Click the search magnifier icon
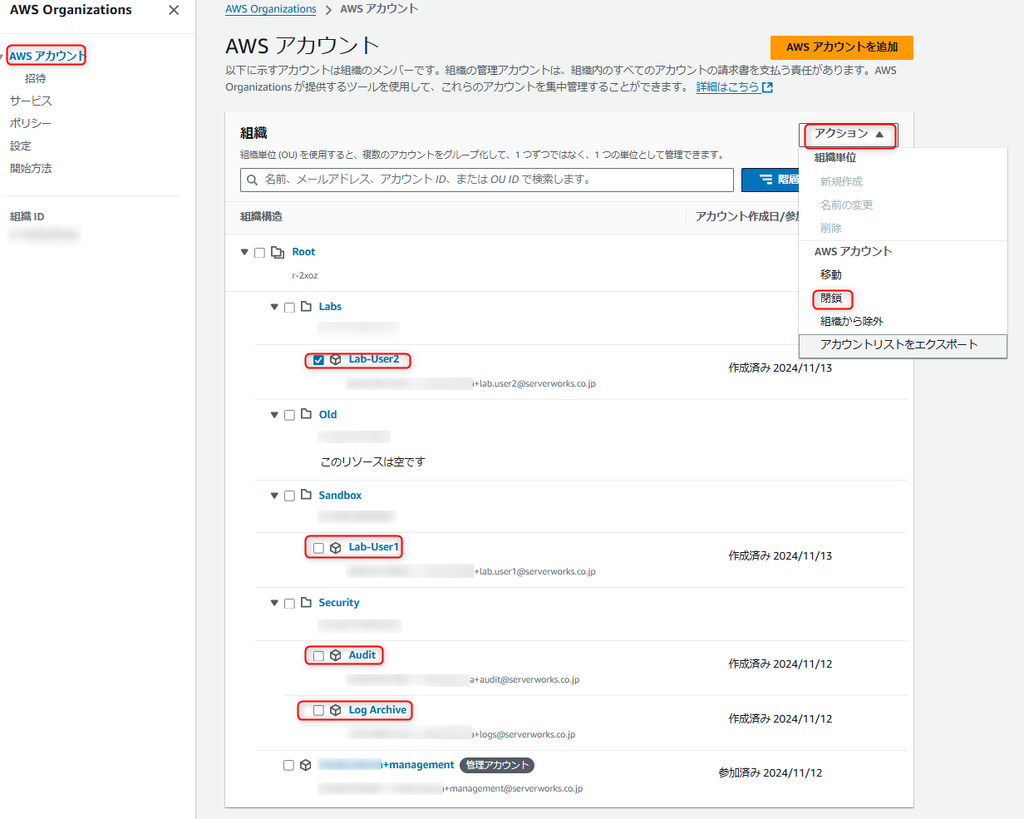1024x819 pixels. [252, 180]
